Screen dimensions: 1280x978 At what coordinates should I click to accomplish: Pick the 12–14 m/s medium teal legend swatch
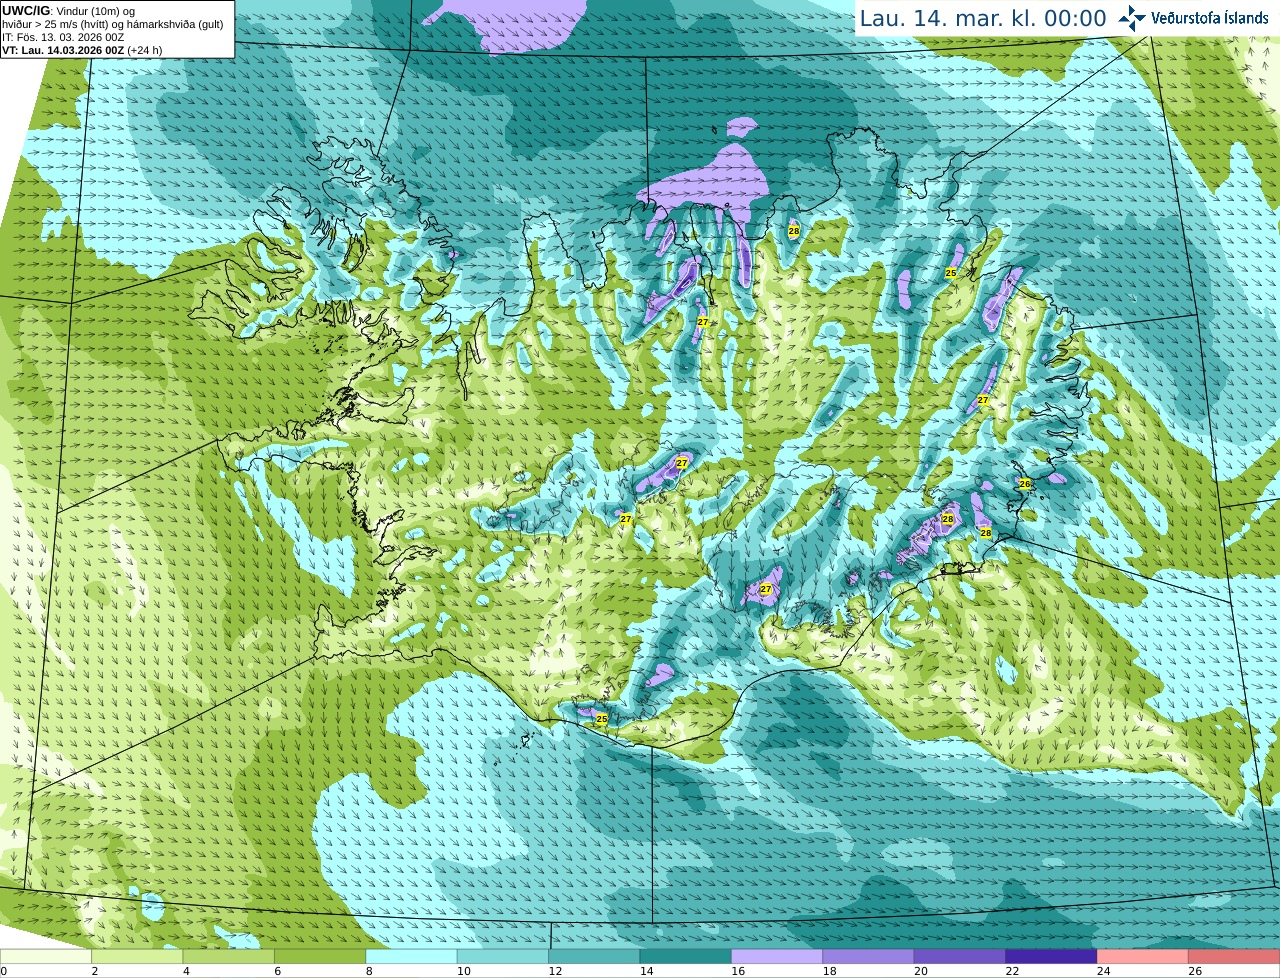[x=595, y=956]
